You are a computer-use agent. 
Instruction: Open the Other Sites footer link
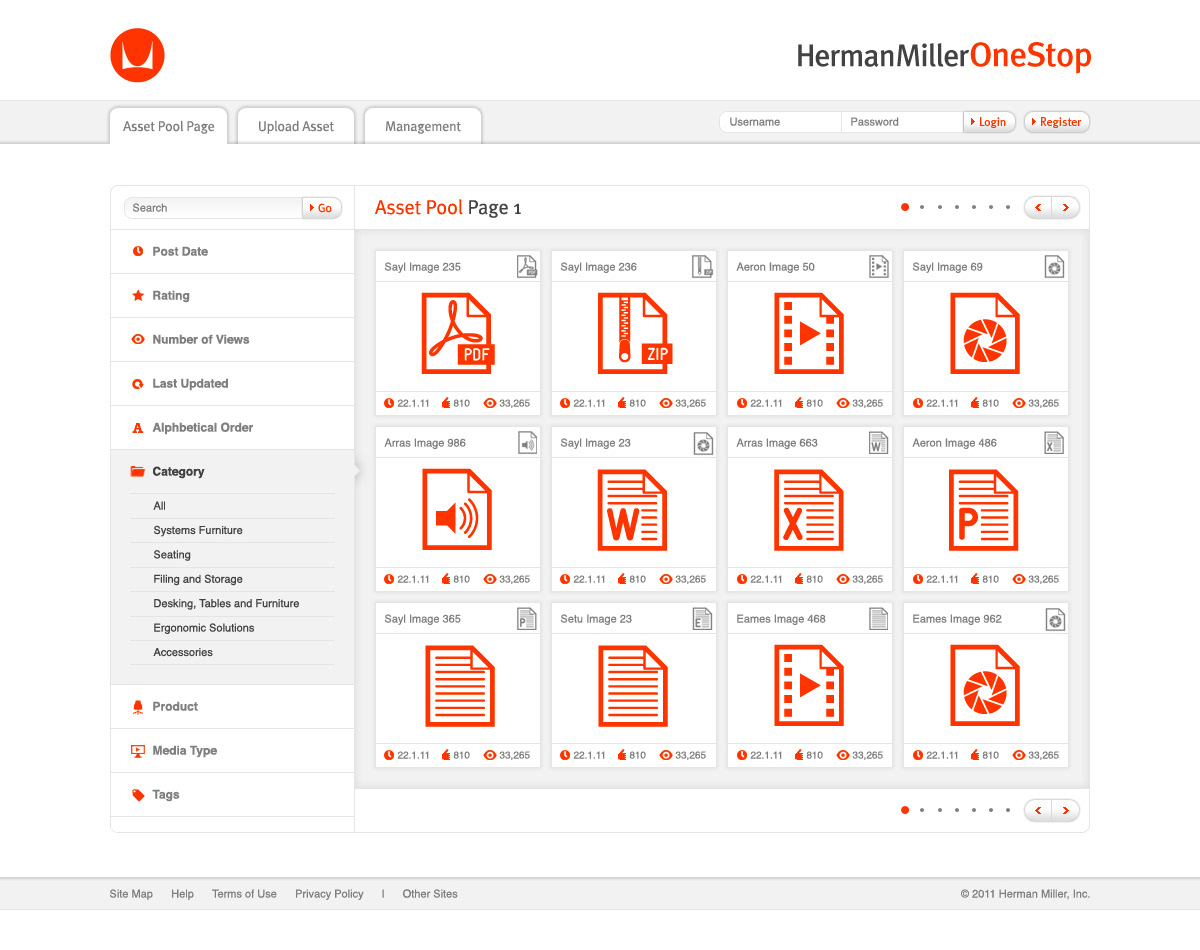[x=430, y=894]
